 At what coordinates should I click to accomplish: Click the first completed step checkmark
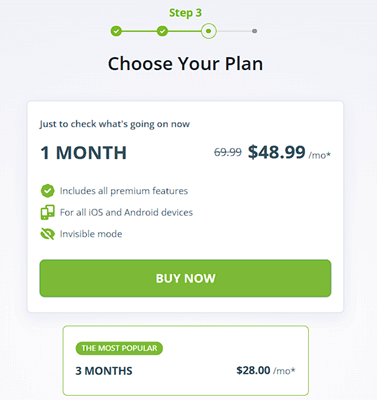[116, 31]
